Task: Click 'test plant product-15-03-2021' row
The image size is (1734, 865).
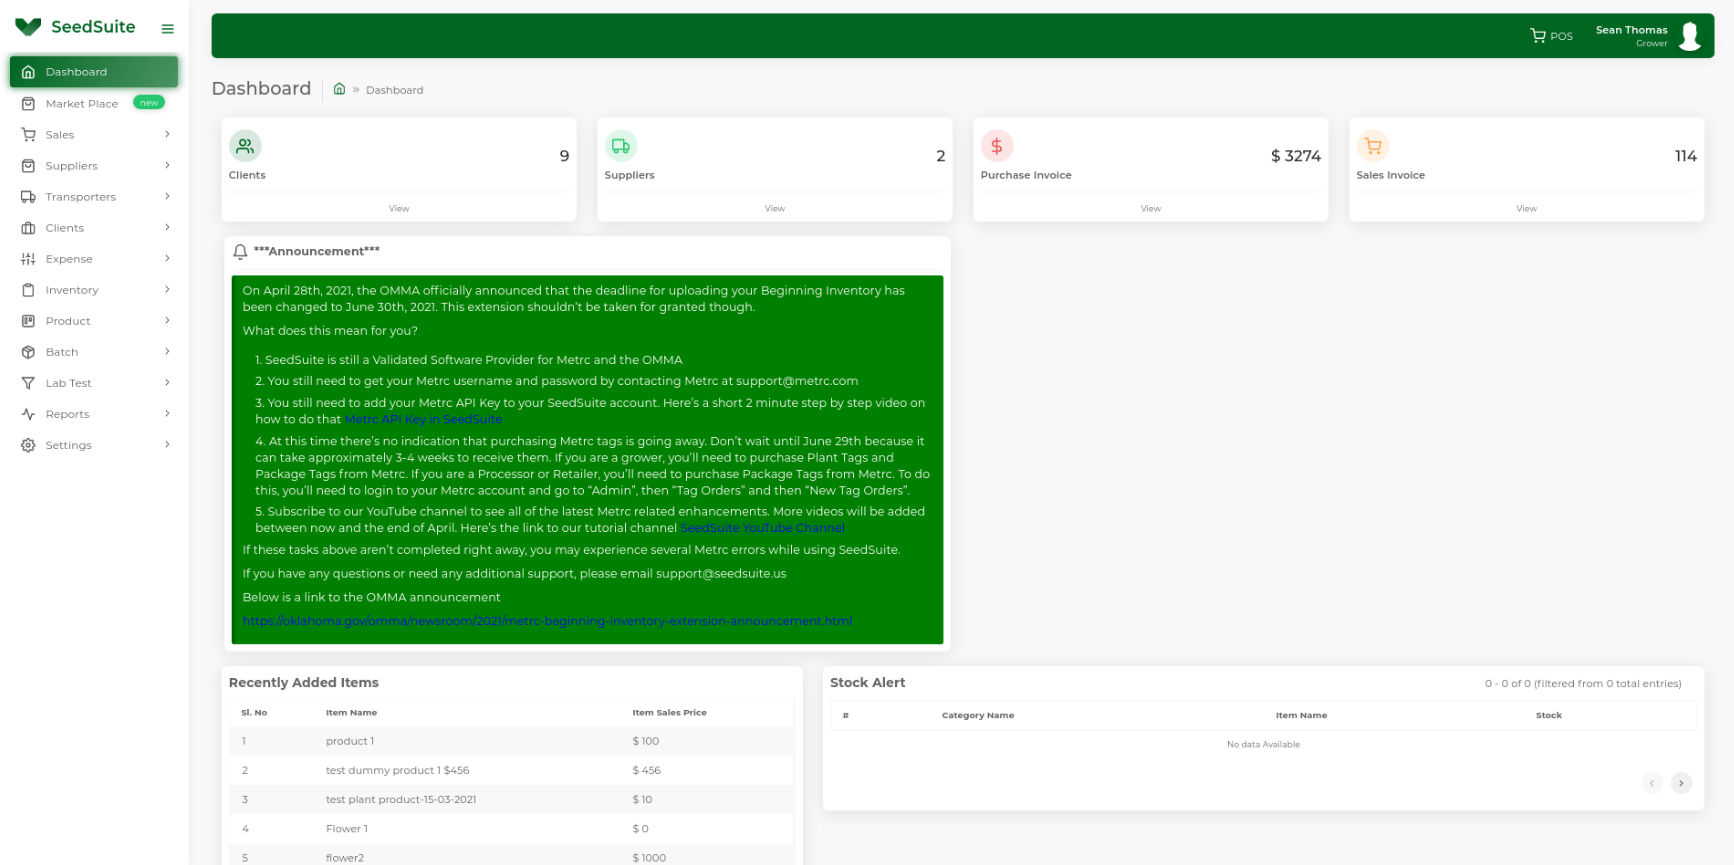Action: coord(511,799)
